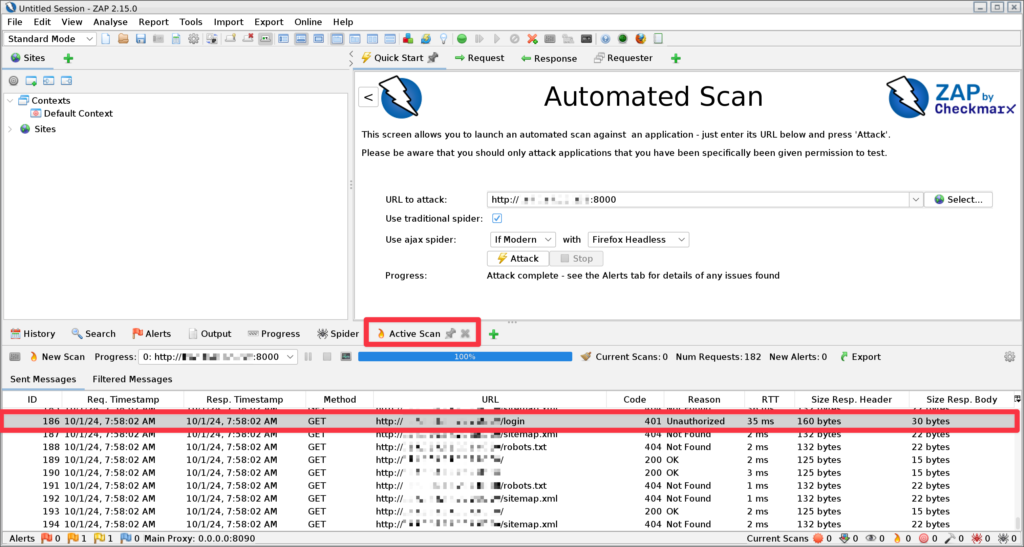Click the pause scan icon

tap(308, 357)
